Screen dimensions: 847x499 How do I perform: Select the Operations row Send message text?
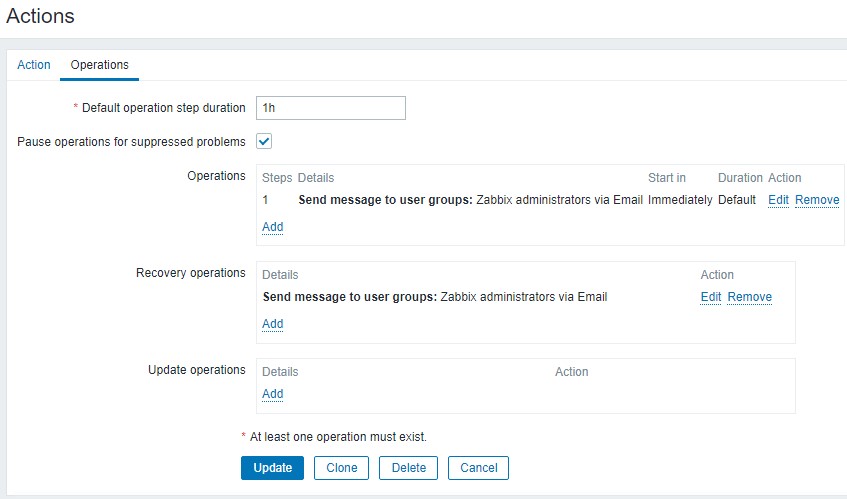(470, 200)
